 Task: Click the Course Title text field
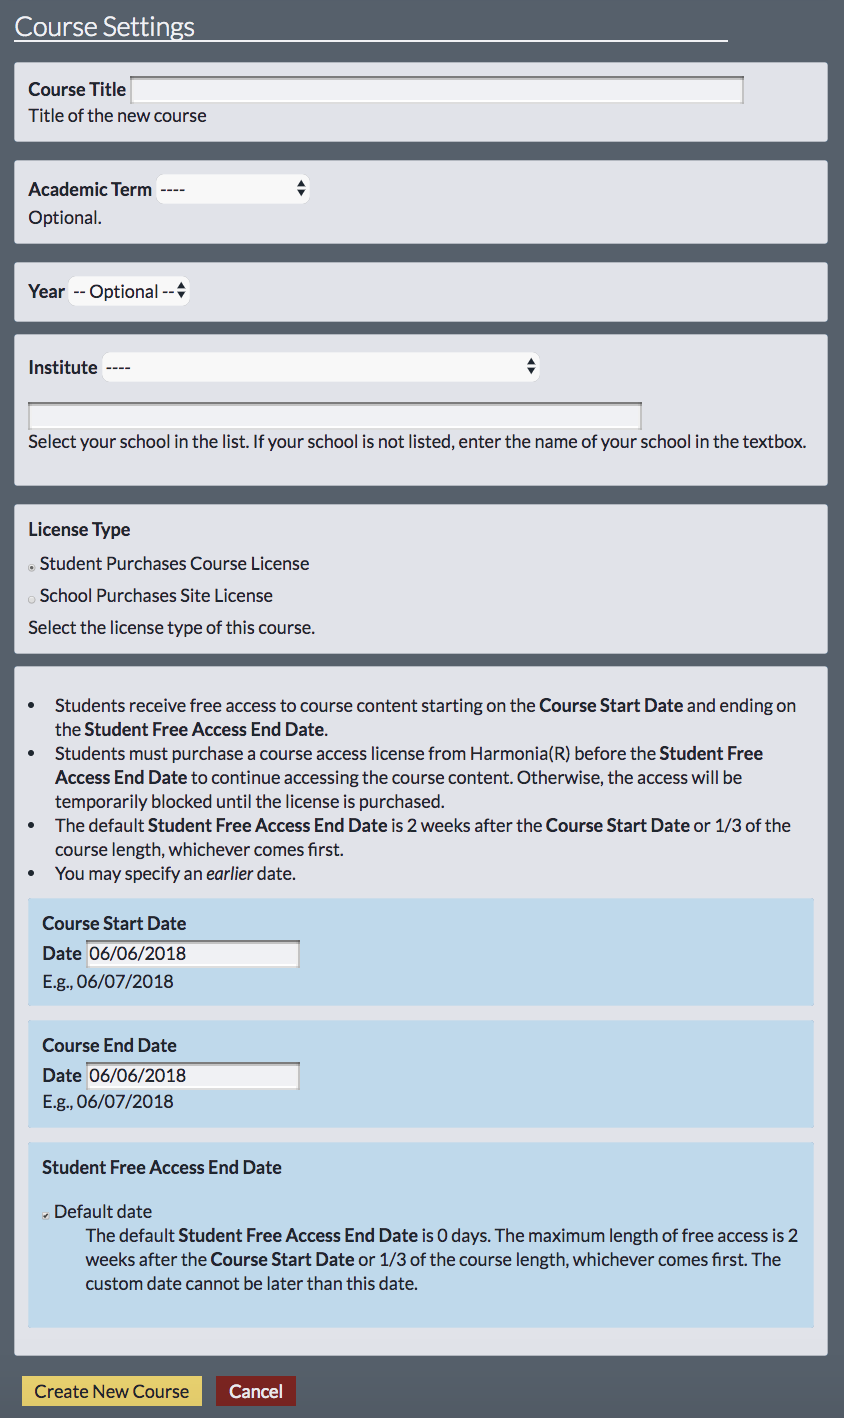click(x=437, y=90)
